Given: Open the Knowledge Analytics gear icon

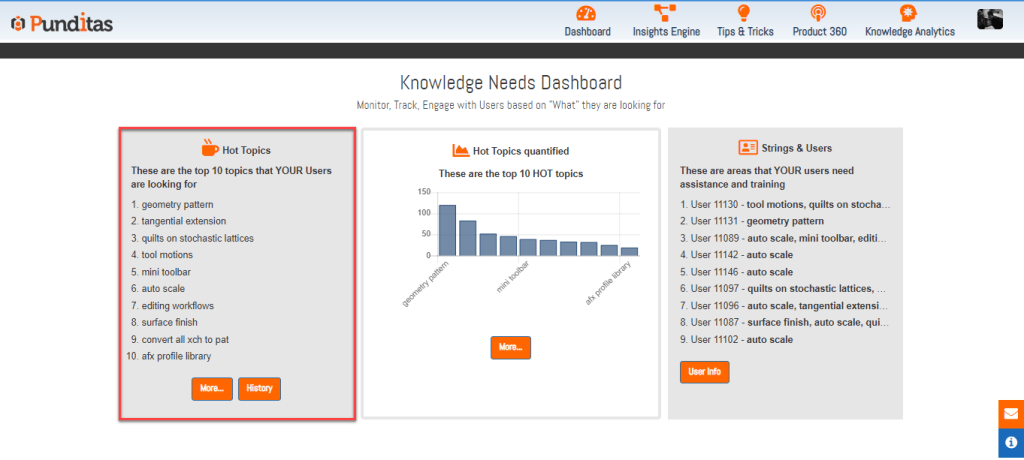Looking at the screenshot, I should pos(909,13).
